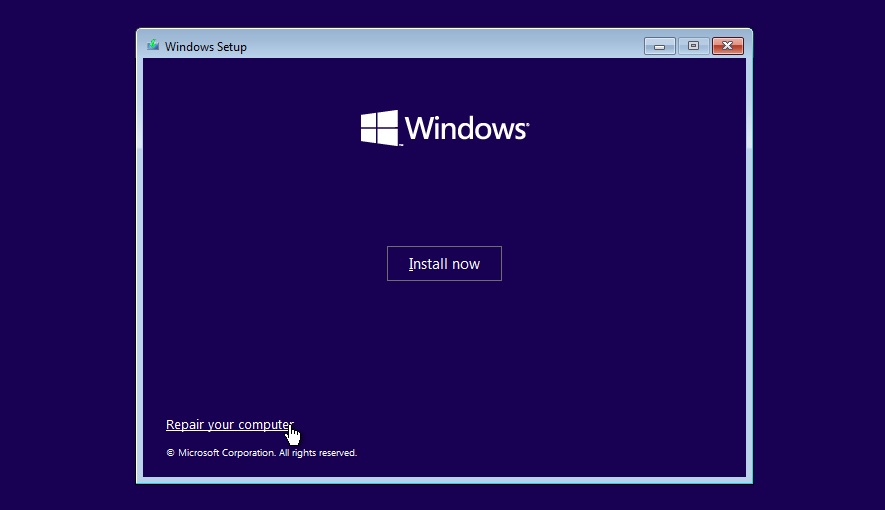Click the Windows Setup title bar icon
This screenshot has width=885, height=510.
pos(153,46)
